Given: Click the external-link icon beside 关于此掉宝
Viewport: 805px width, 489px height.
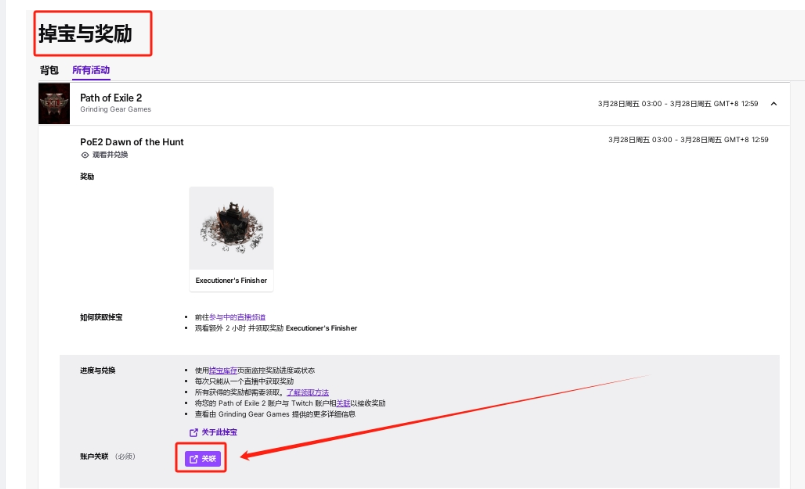Looking at the screenshot, I should [x=194, y=432].
